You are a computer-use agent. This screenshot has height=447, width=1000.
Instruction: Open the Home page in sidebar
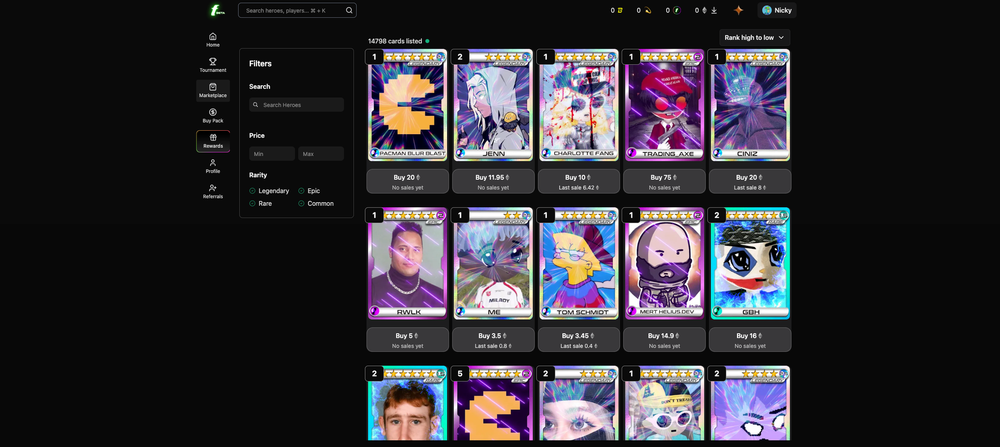[213, 40]
